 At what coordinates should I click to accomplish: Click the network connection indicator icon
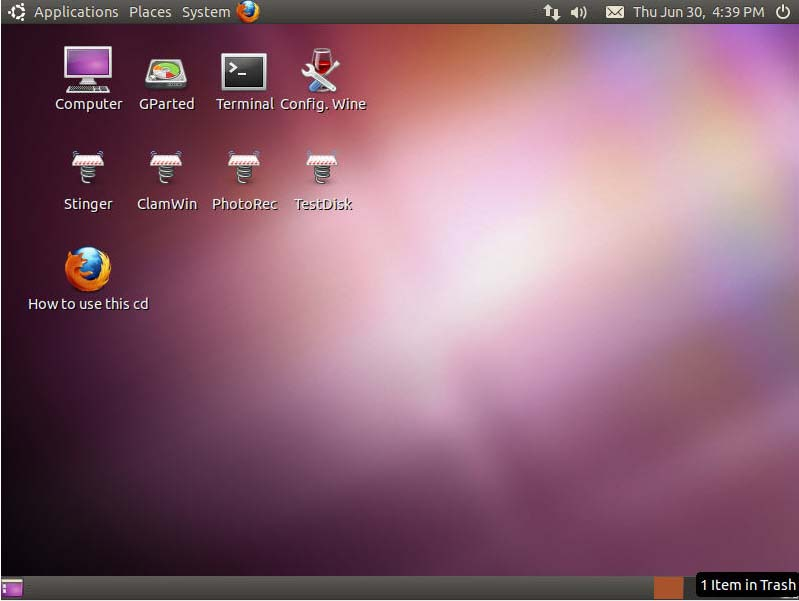[x=551, y=12]
